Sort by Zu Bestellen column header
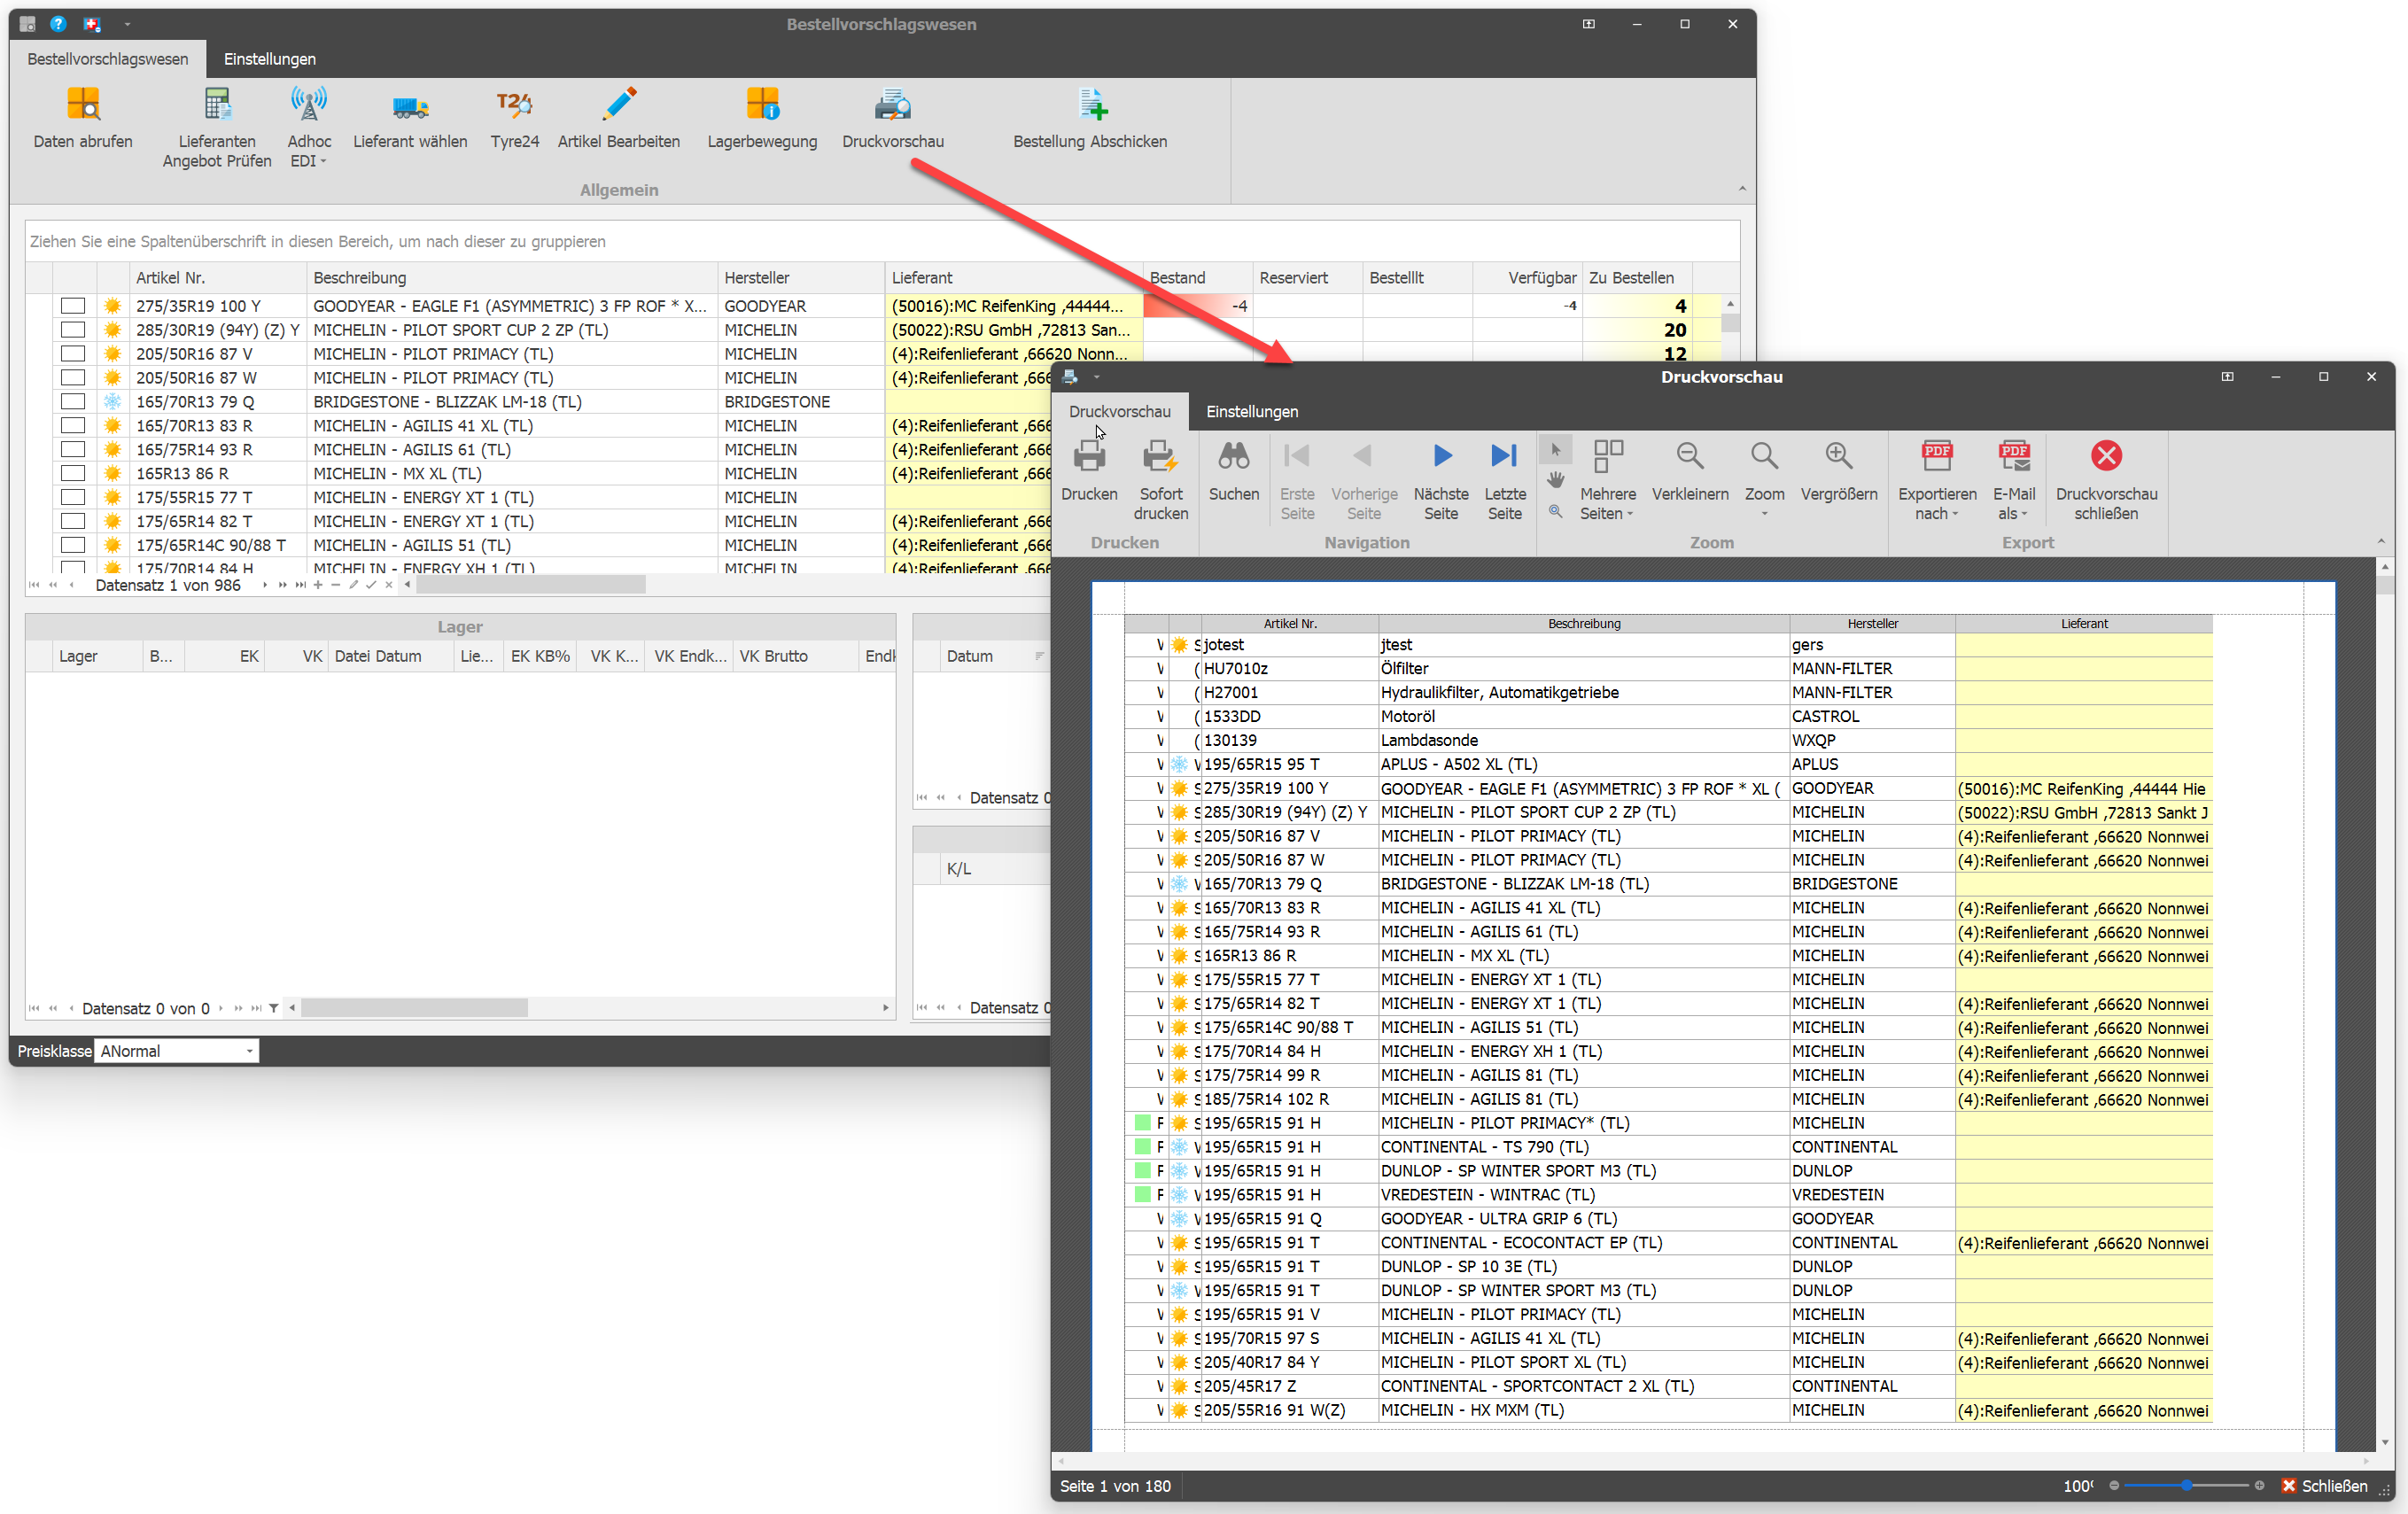This screenshot has height=1514, width=2408. (1638, 278)
